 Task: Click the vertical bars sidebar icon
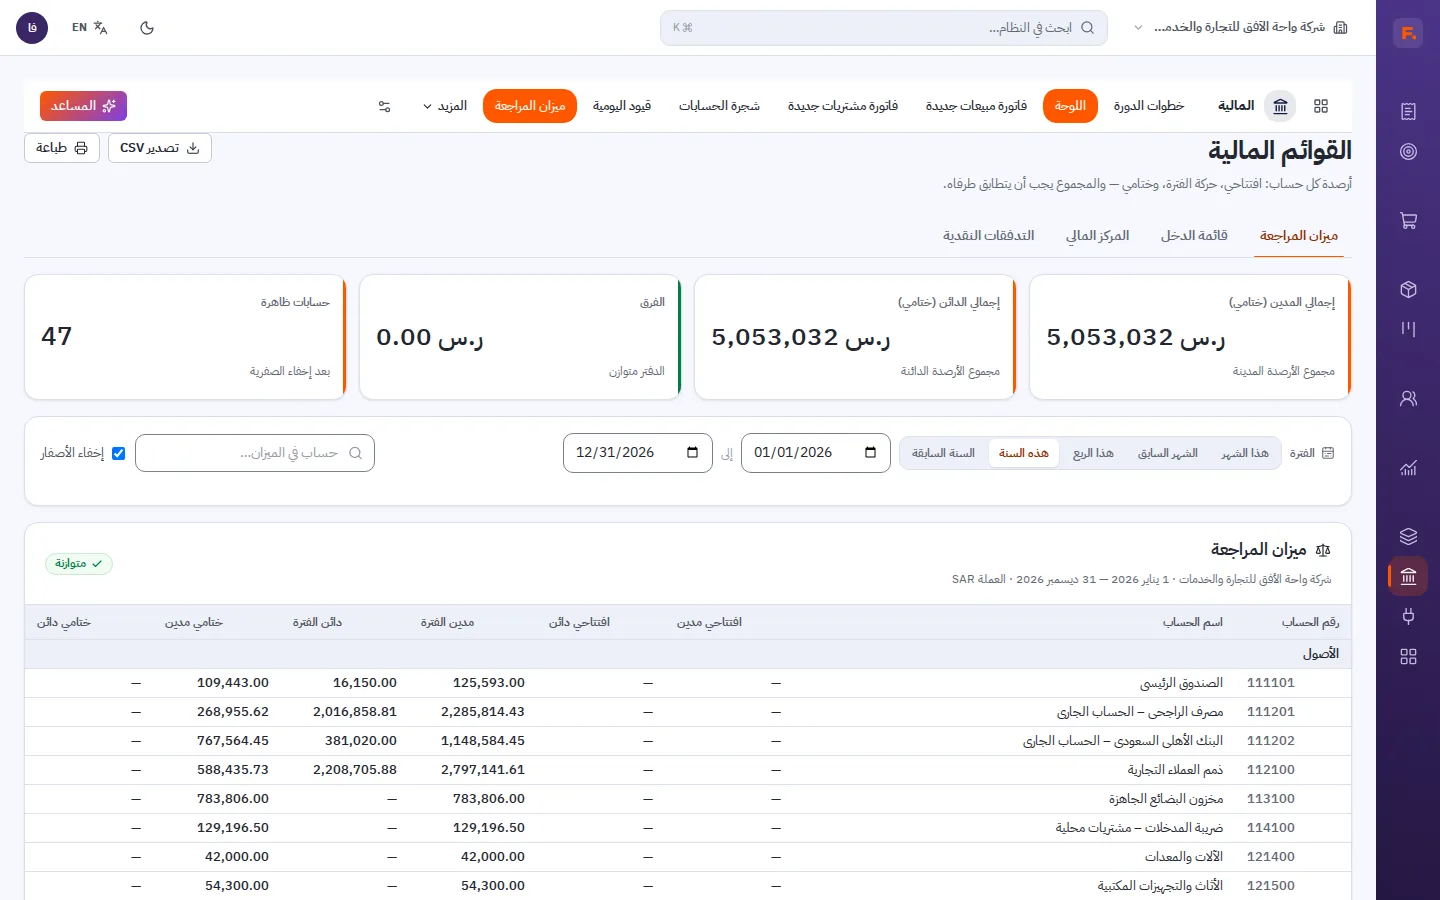(x=1408, y=329)
